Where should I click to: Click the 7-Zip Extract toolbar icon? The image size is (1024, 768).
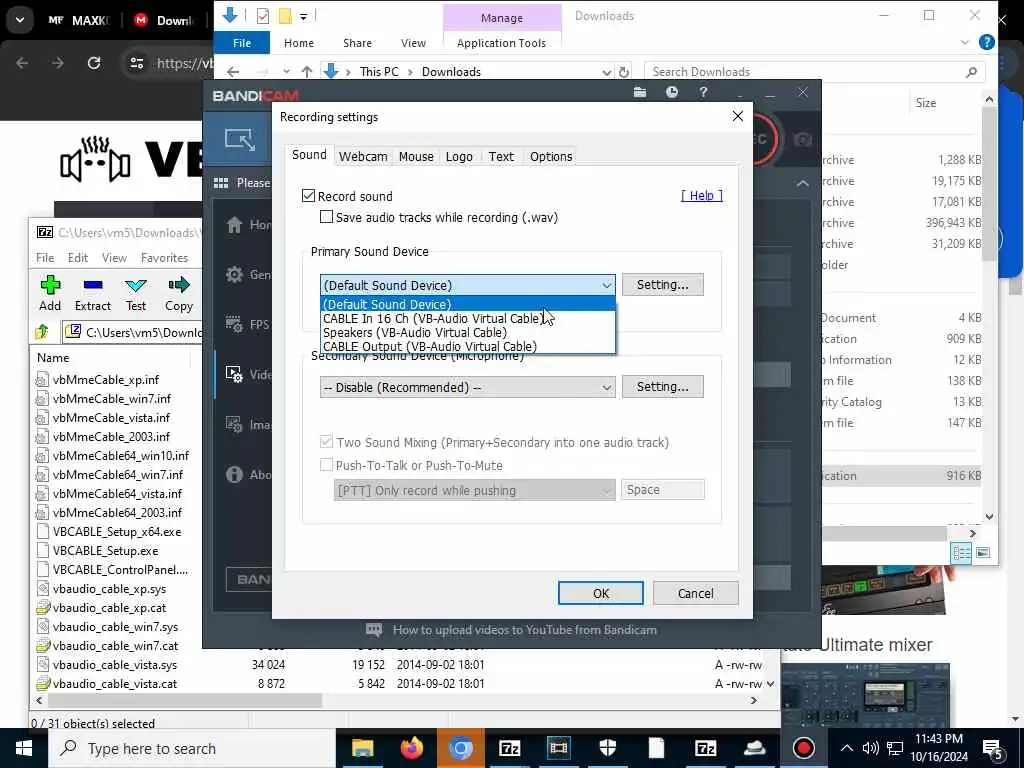coord(93,285)
